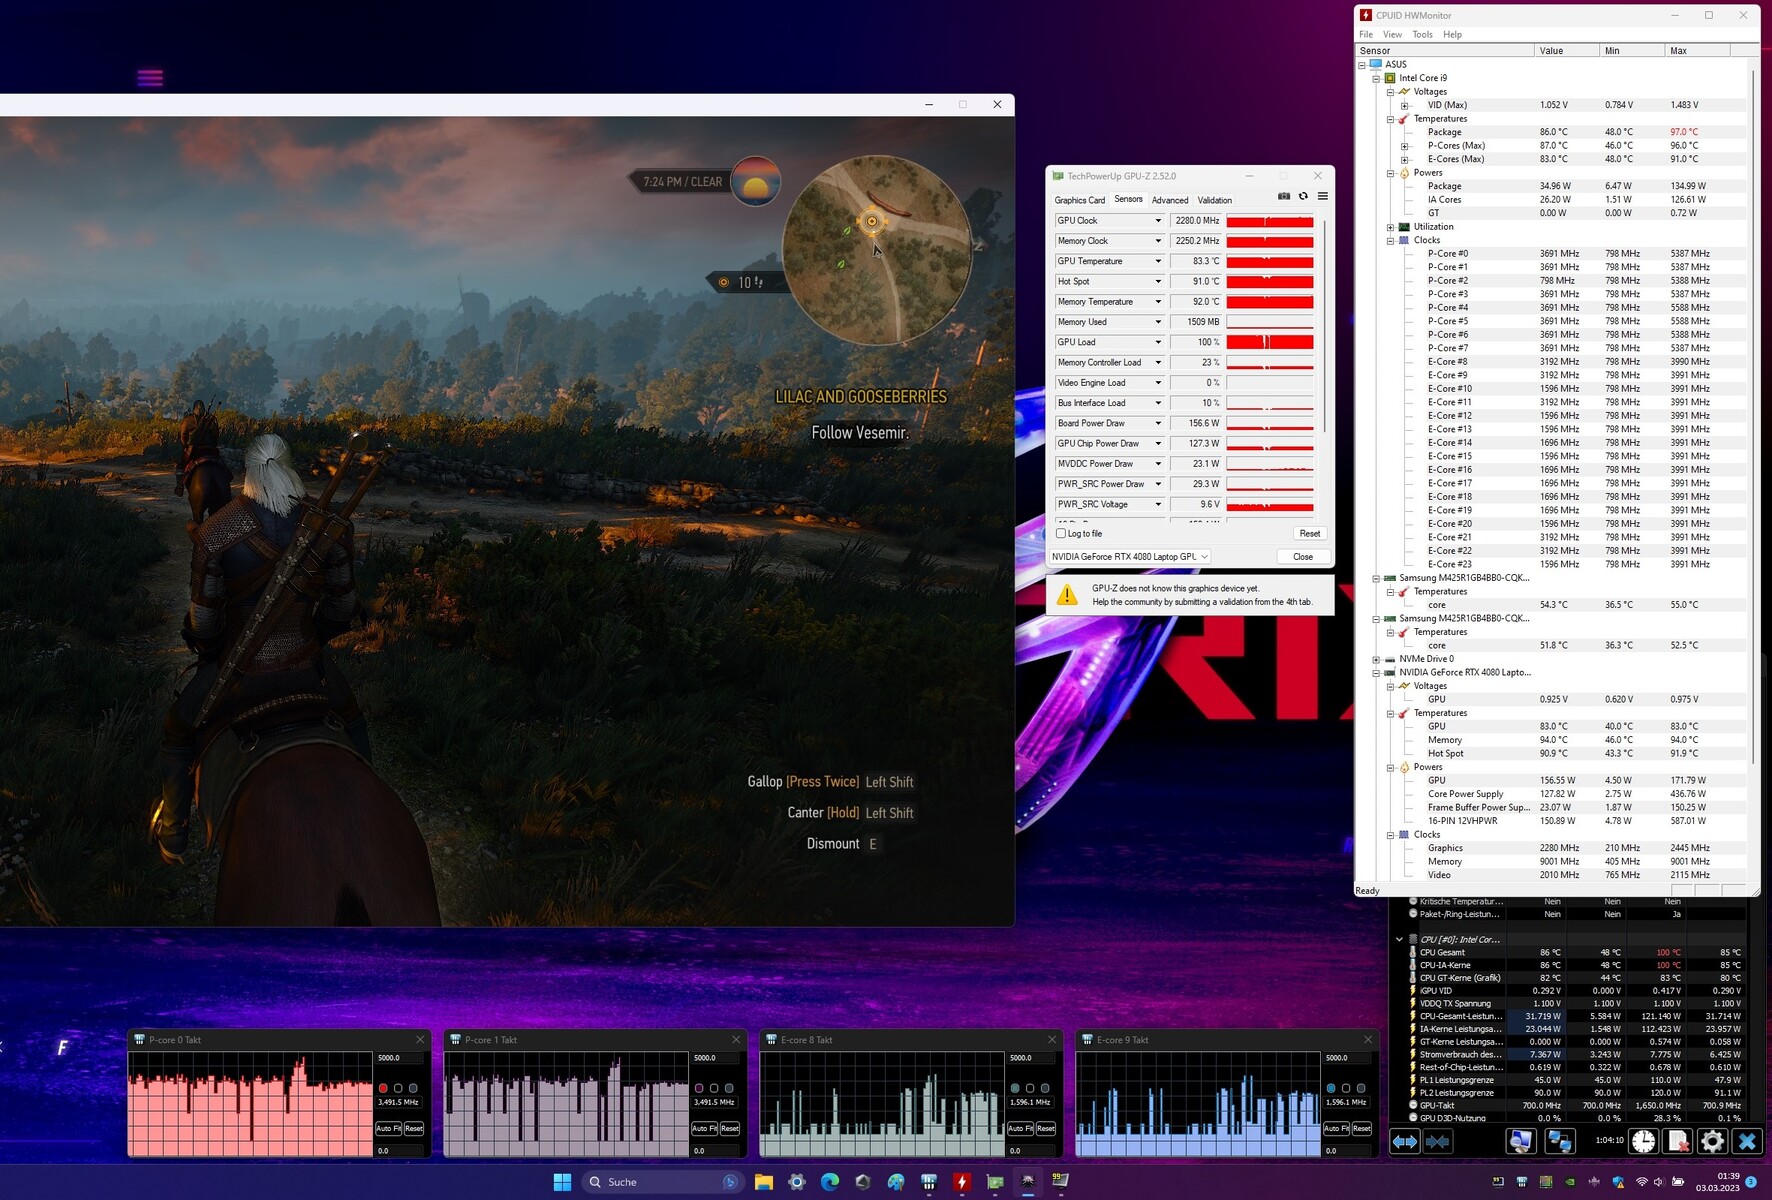
Task: Switch to Graphics Card tab in GPU-Z
Action: 1080,200
